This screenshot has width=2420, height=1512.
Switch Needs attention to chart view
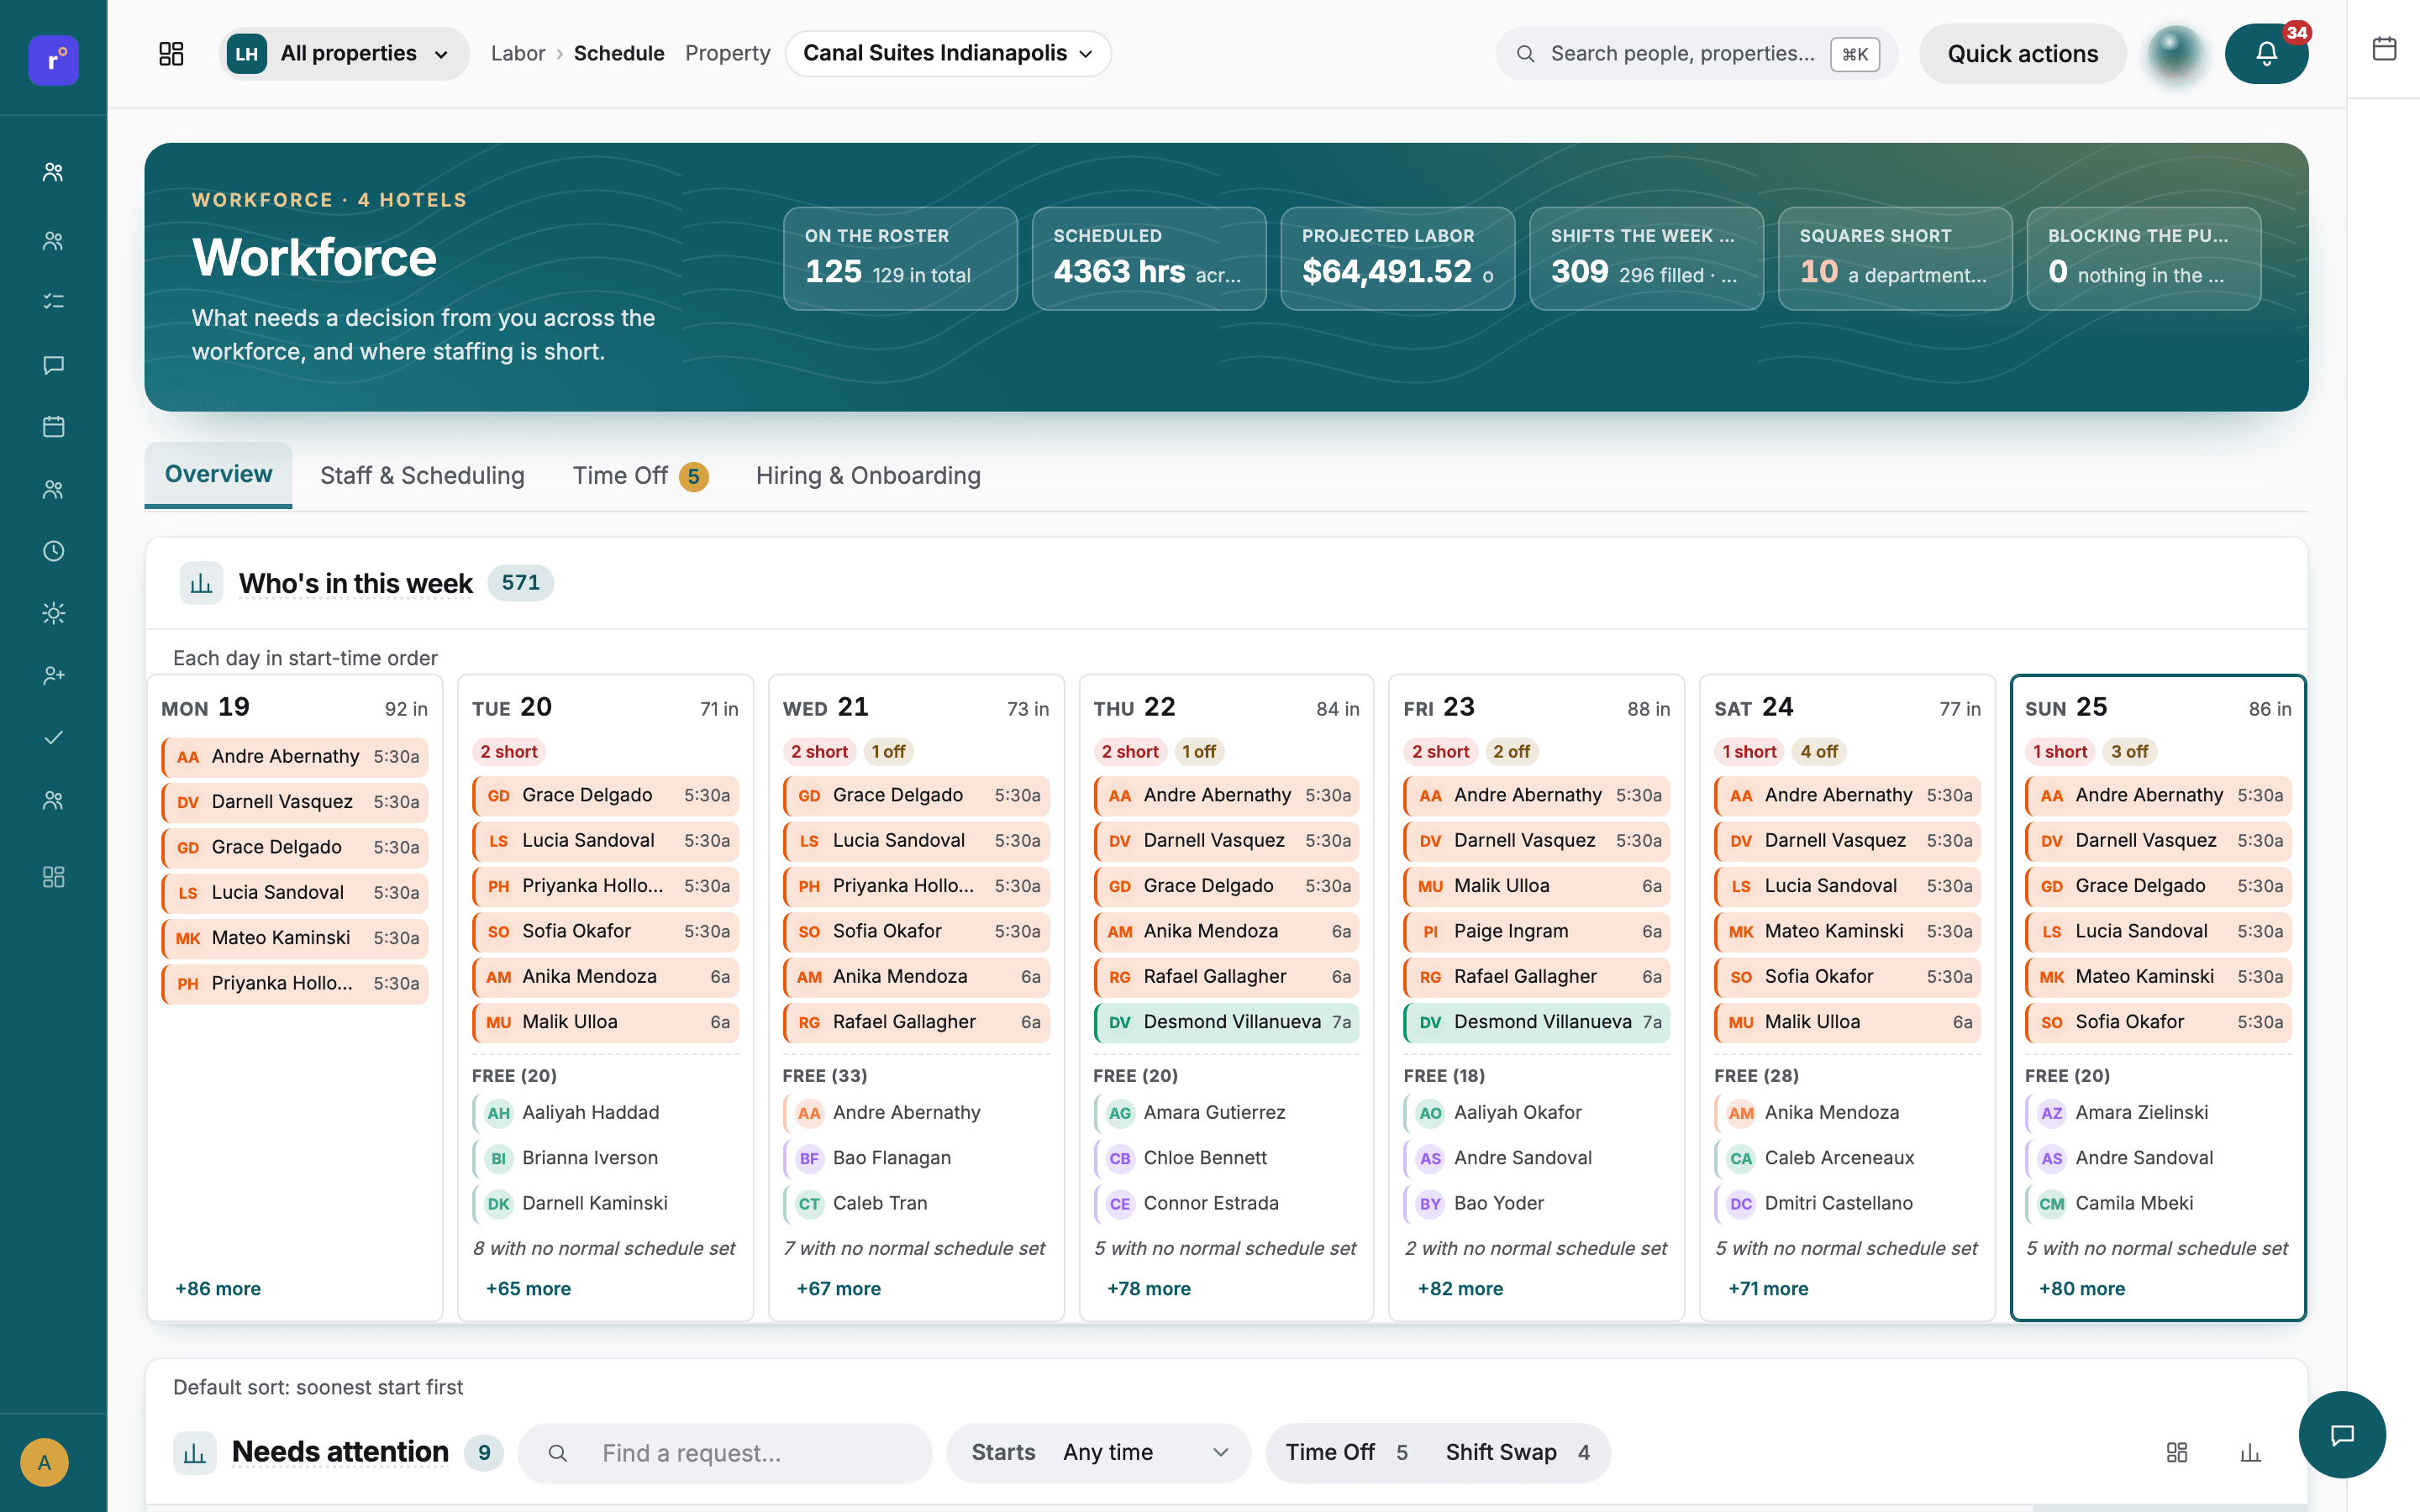(x=2250, y=1452)
